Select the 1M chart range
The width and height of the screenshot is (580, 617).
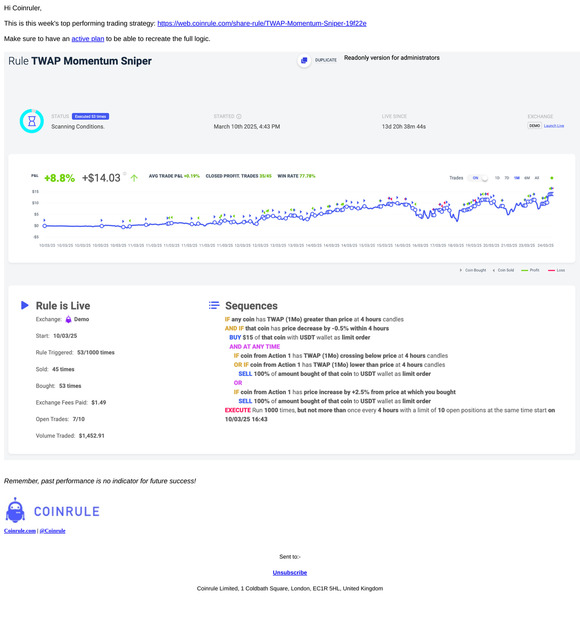coord(517,178)
